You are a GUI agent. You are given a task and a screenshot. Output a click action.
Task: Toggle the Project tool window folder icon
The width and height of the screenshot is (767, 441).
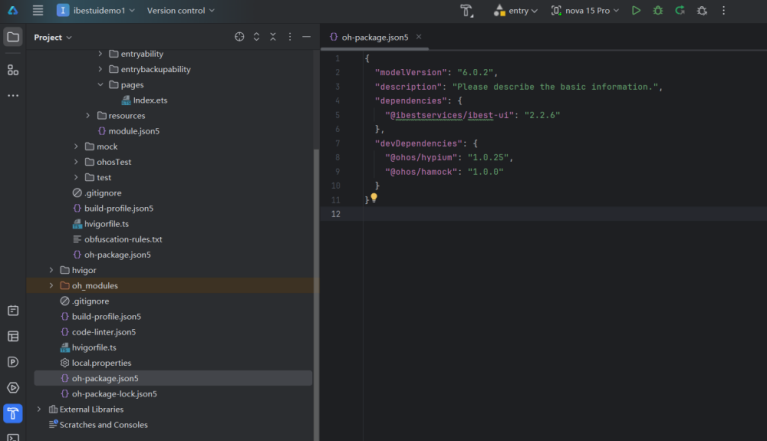[x=13, y=37]
